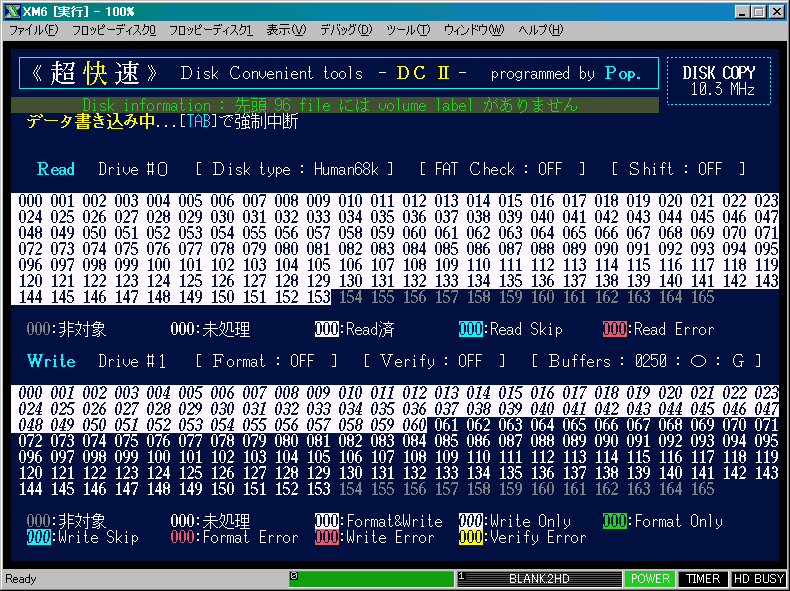This screenshot has height=591, width=790.
Task: Click the Read Drive #0 label
Action: (x=102, y=169)
